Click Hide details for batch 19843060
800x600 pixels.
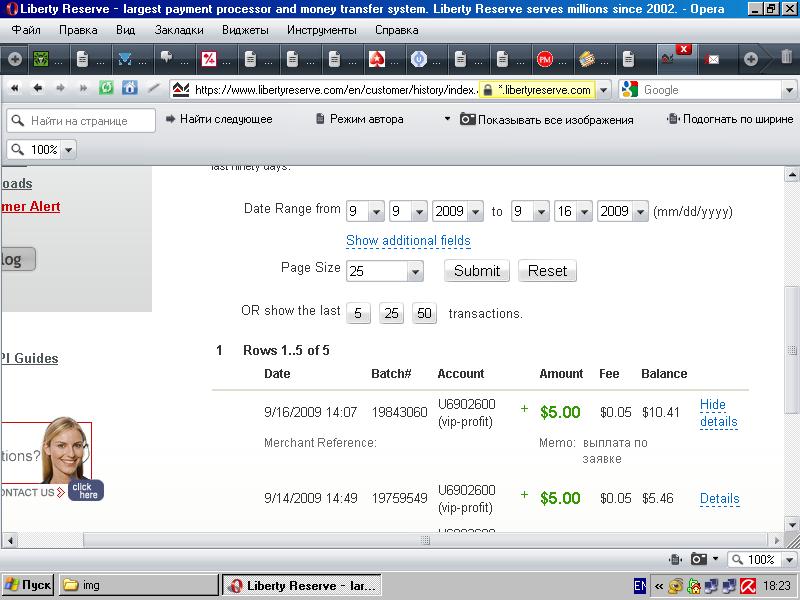[718, 413]
